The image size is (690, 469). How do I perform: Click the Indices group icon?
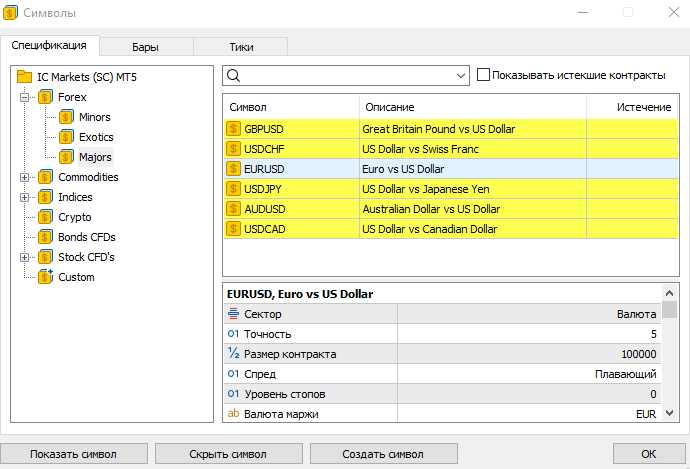coord(45,197)
